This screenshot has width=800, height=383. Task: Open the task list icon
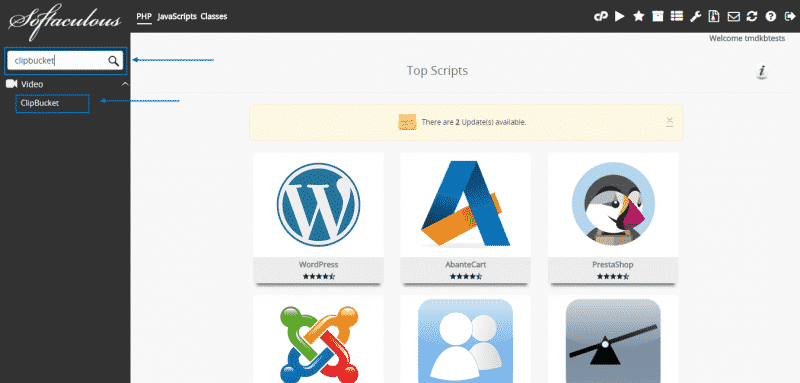coord(677,16)
